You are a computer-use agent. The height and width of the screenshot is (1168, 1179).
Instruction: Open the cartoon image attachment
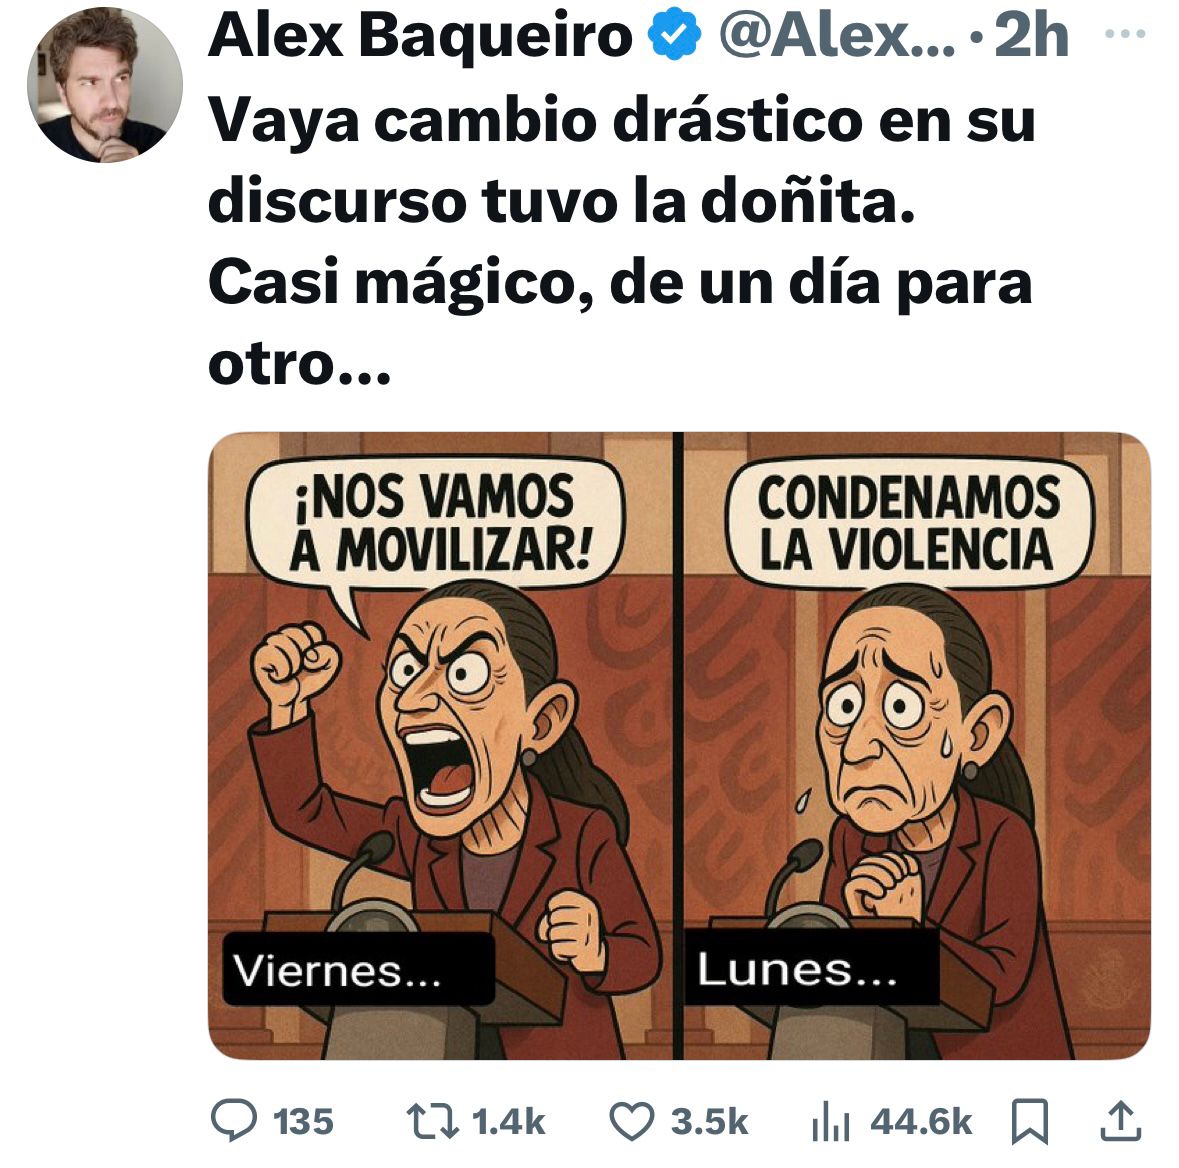coord(679,745)
